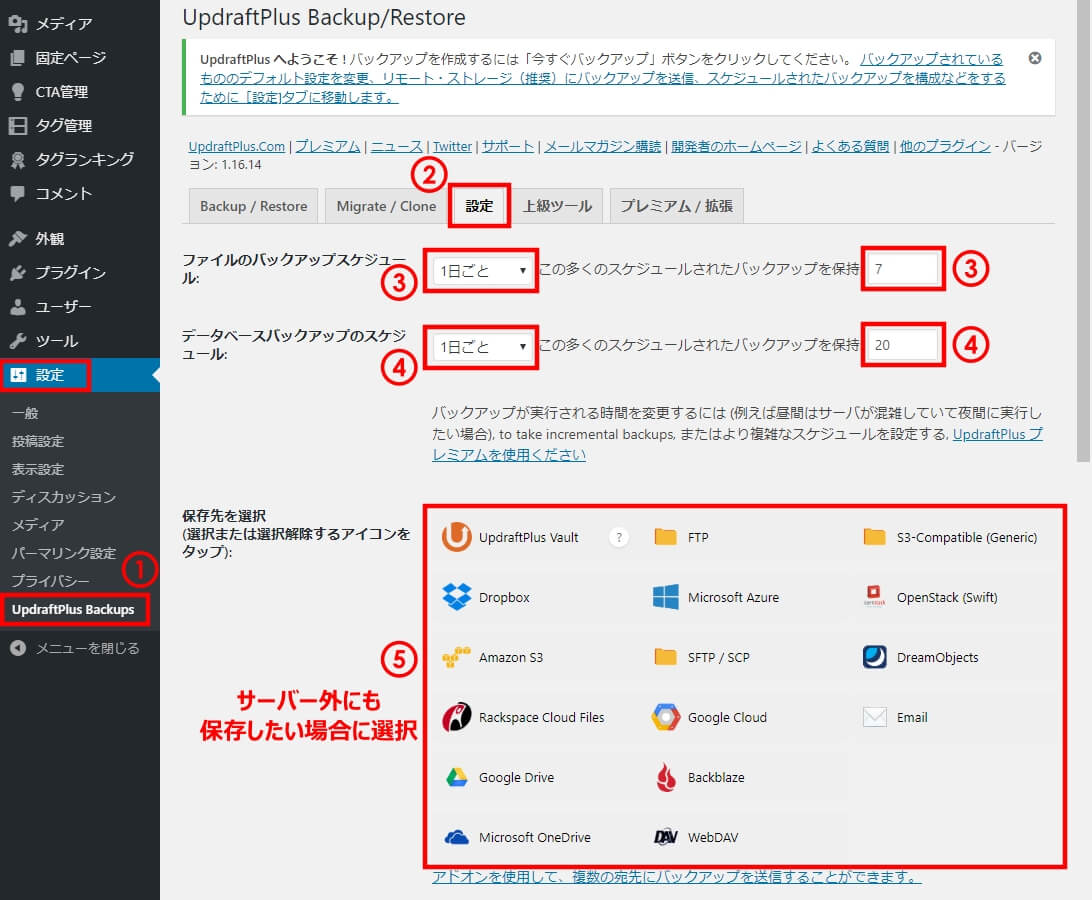Choose Microsoft OneDrive icon

[x=456, y=837]
